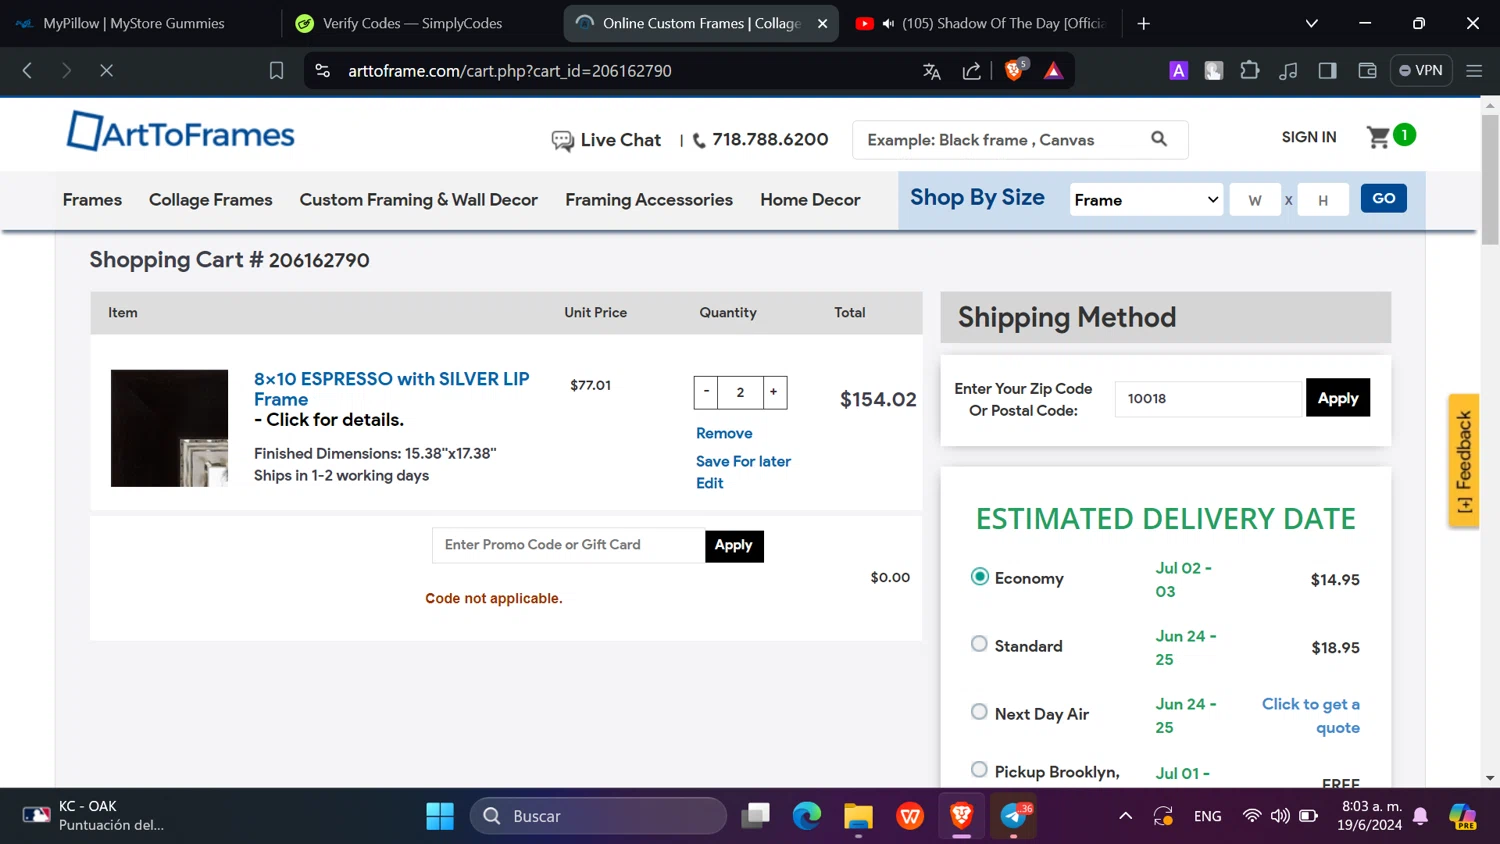Screen dimensions: 1500x844
Task: Decrease quantity with the minus button
Action: 706,392
